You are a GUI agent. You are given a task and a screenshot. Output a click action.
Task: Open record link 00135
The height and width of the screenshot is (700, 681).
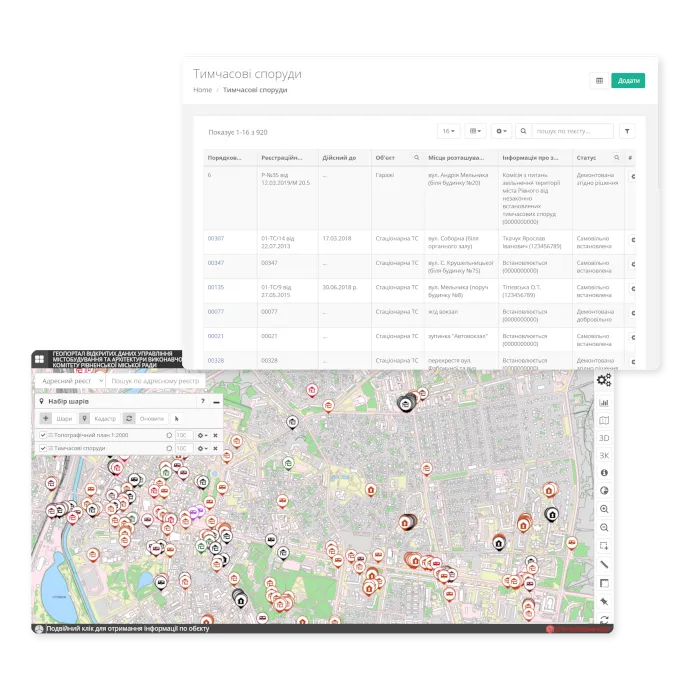(216, 288)
